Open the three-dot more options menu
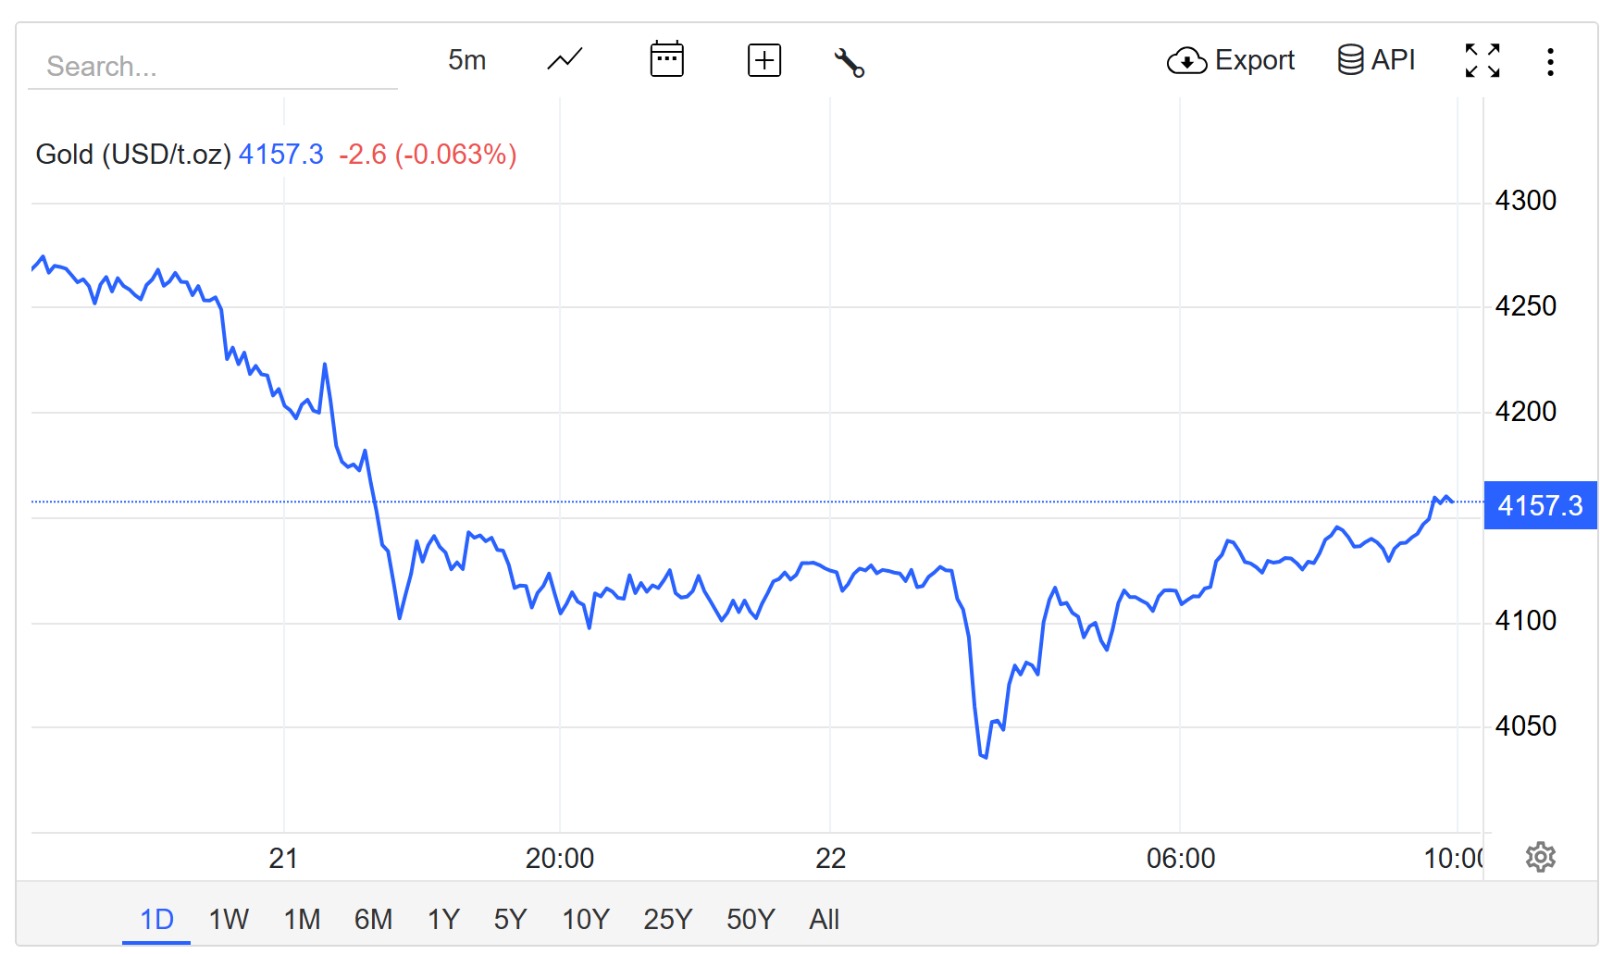The height and width of the screenshot is (954, 1600). coord(1550,62)
